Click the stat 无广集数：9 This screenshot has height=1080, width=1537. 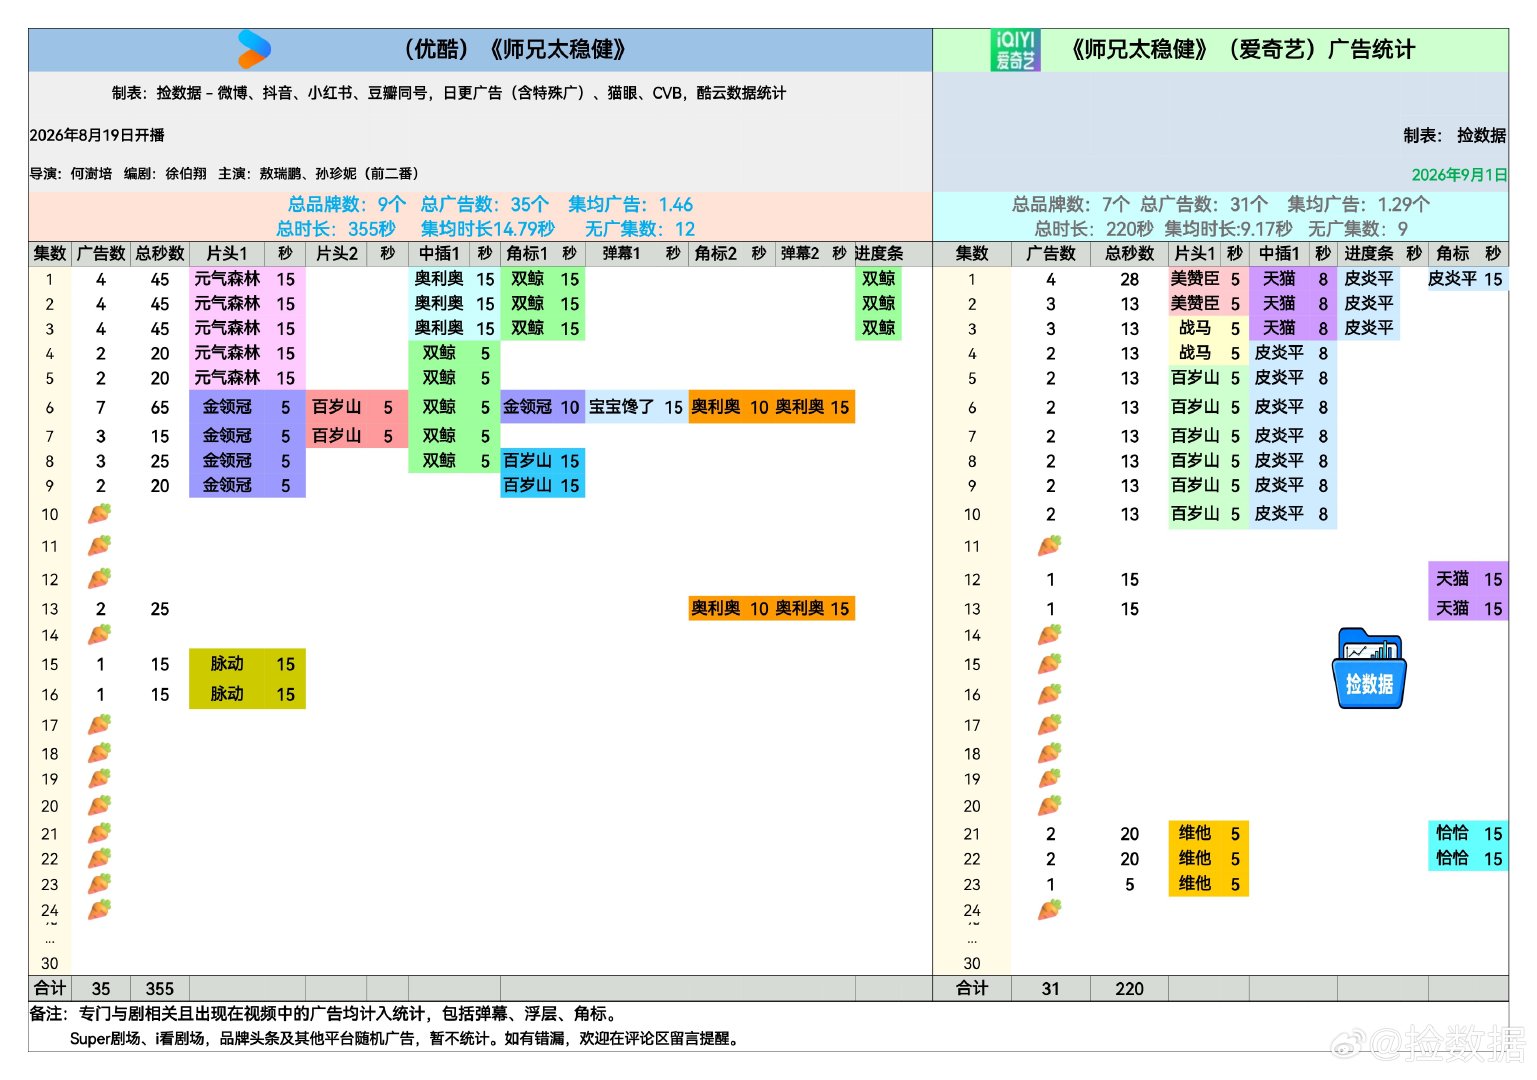pyautogui.click(x=1358, y=229)
